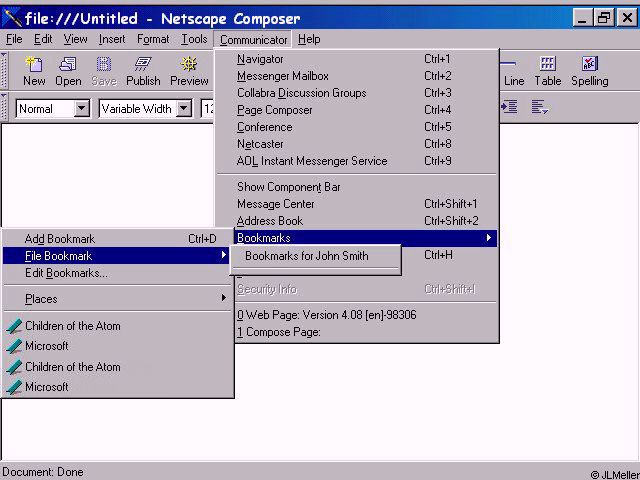The width and height of the screenshot is (640, 480).
Task: Switch to 0 Web Page window entry
Action: click(x=366, y=315)
